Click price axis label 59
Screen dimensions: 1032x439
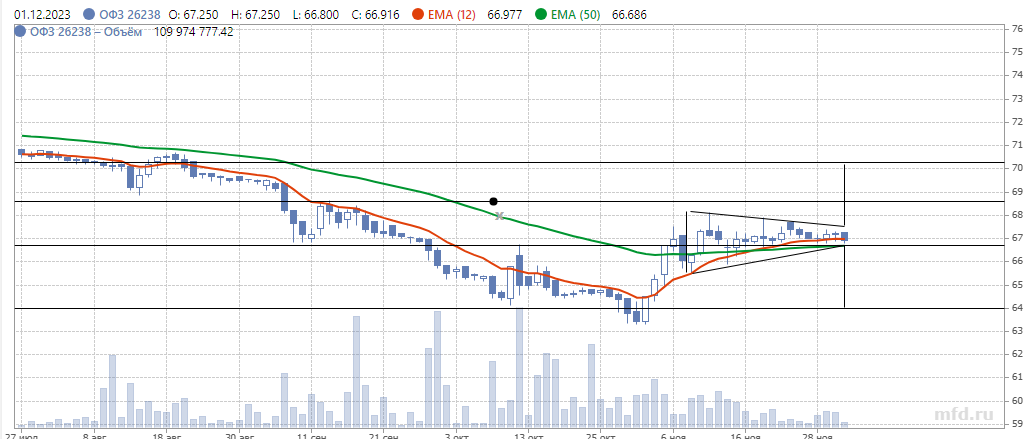1017,424
